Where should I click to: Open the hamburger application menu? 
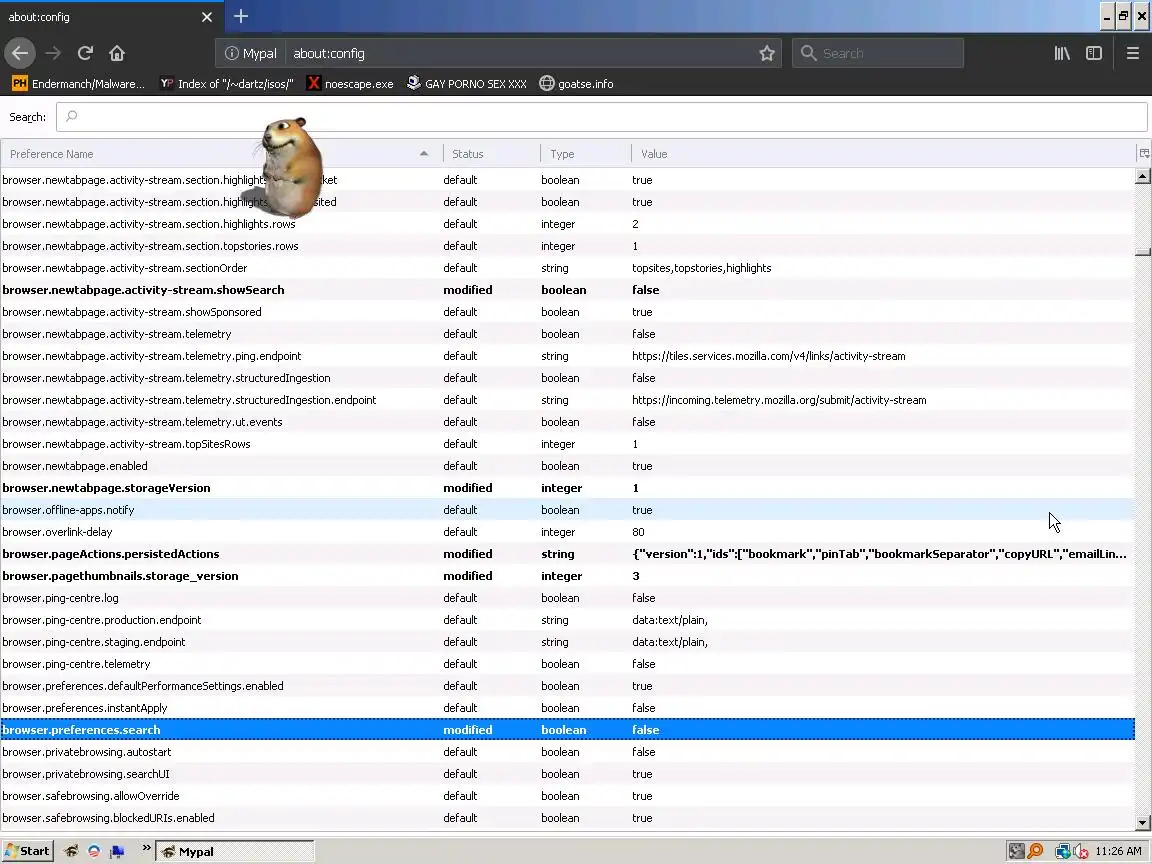coord(1132,53)
